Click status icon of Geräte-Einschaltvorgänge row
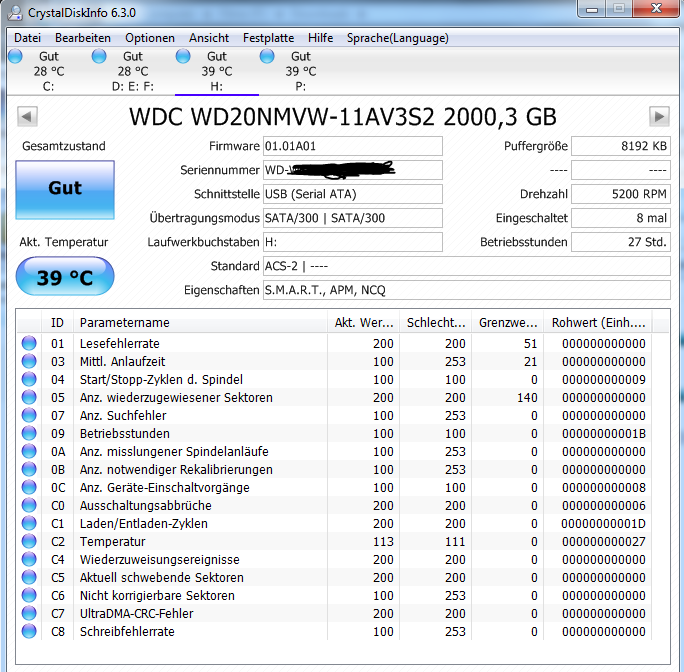This screenshot has height=672, width=684. pos(29,487)
